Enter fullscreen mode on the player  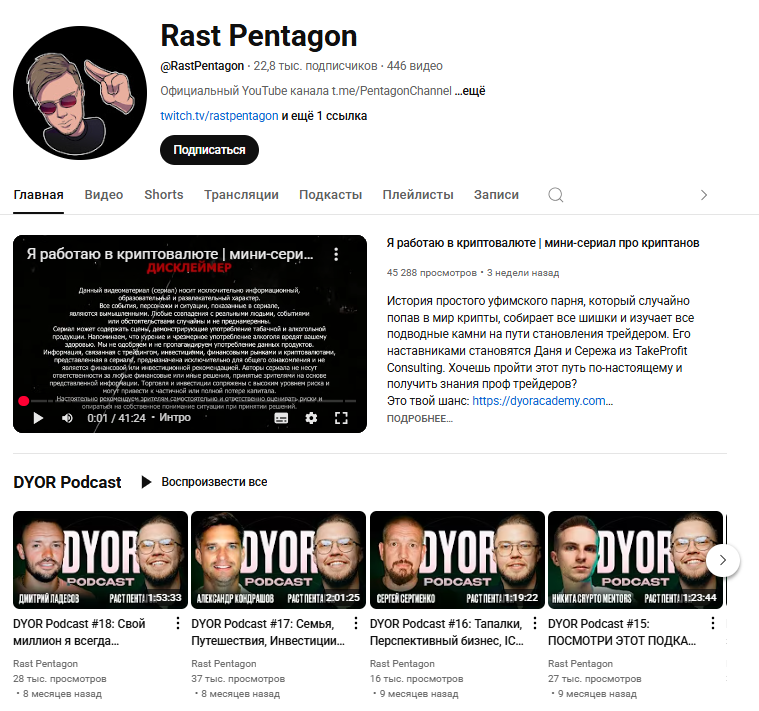coord(341,418)
